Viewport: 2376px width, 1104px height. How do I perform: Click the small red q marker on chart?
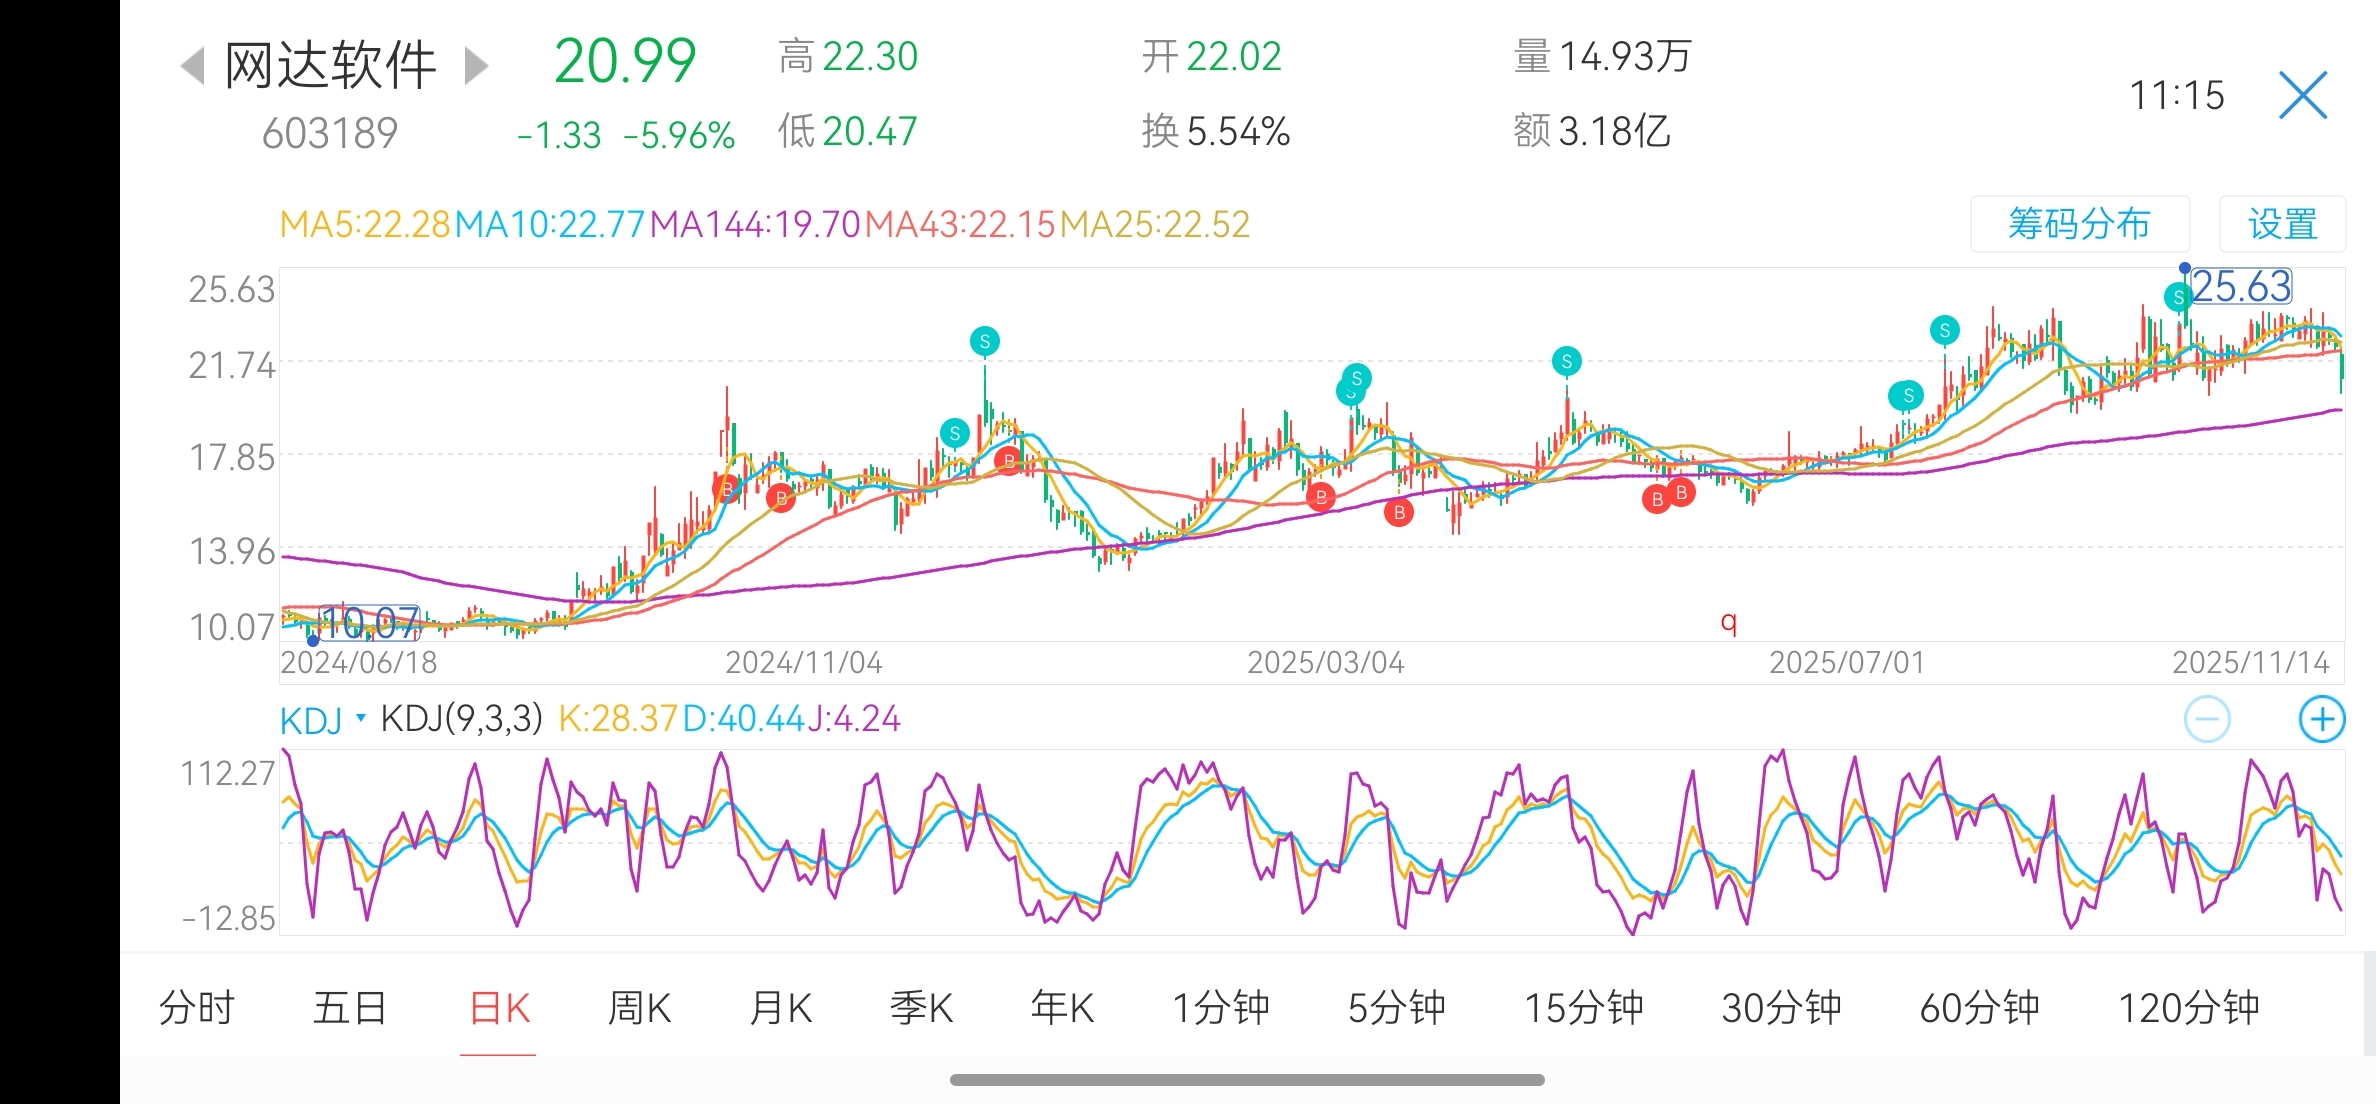[1728, 622]
